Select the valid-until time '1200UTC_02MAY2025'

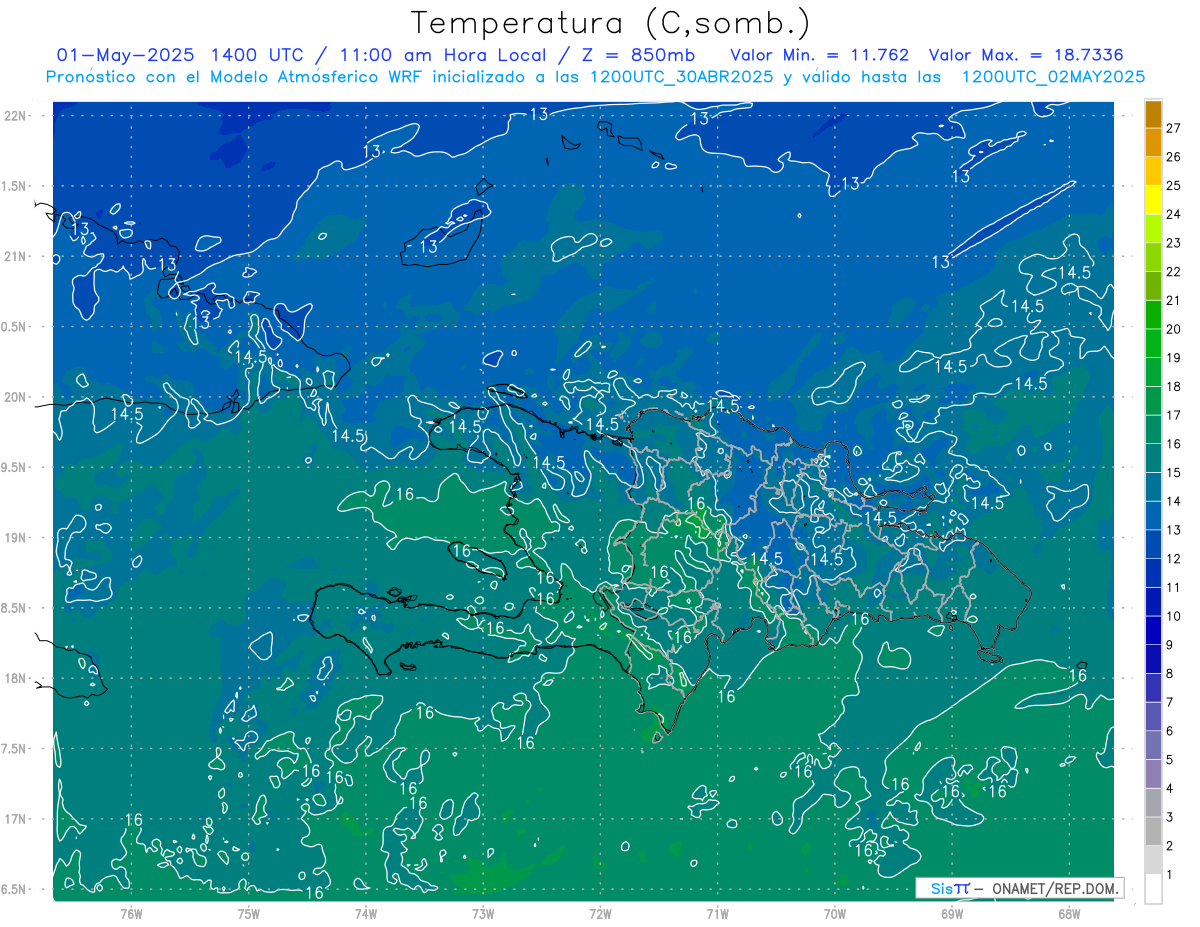(x=1054, y=77)
